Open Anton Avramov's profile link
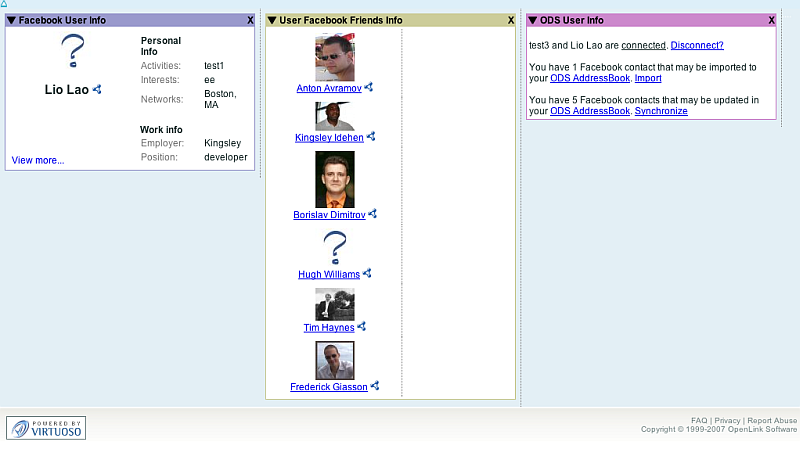Image resolution: width=800 pixels, height=456 pixels. tap(329, 88)
